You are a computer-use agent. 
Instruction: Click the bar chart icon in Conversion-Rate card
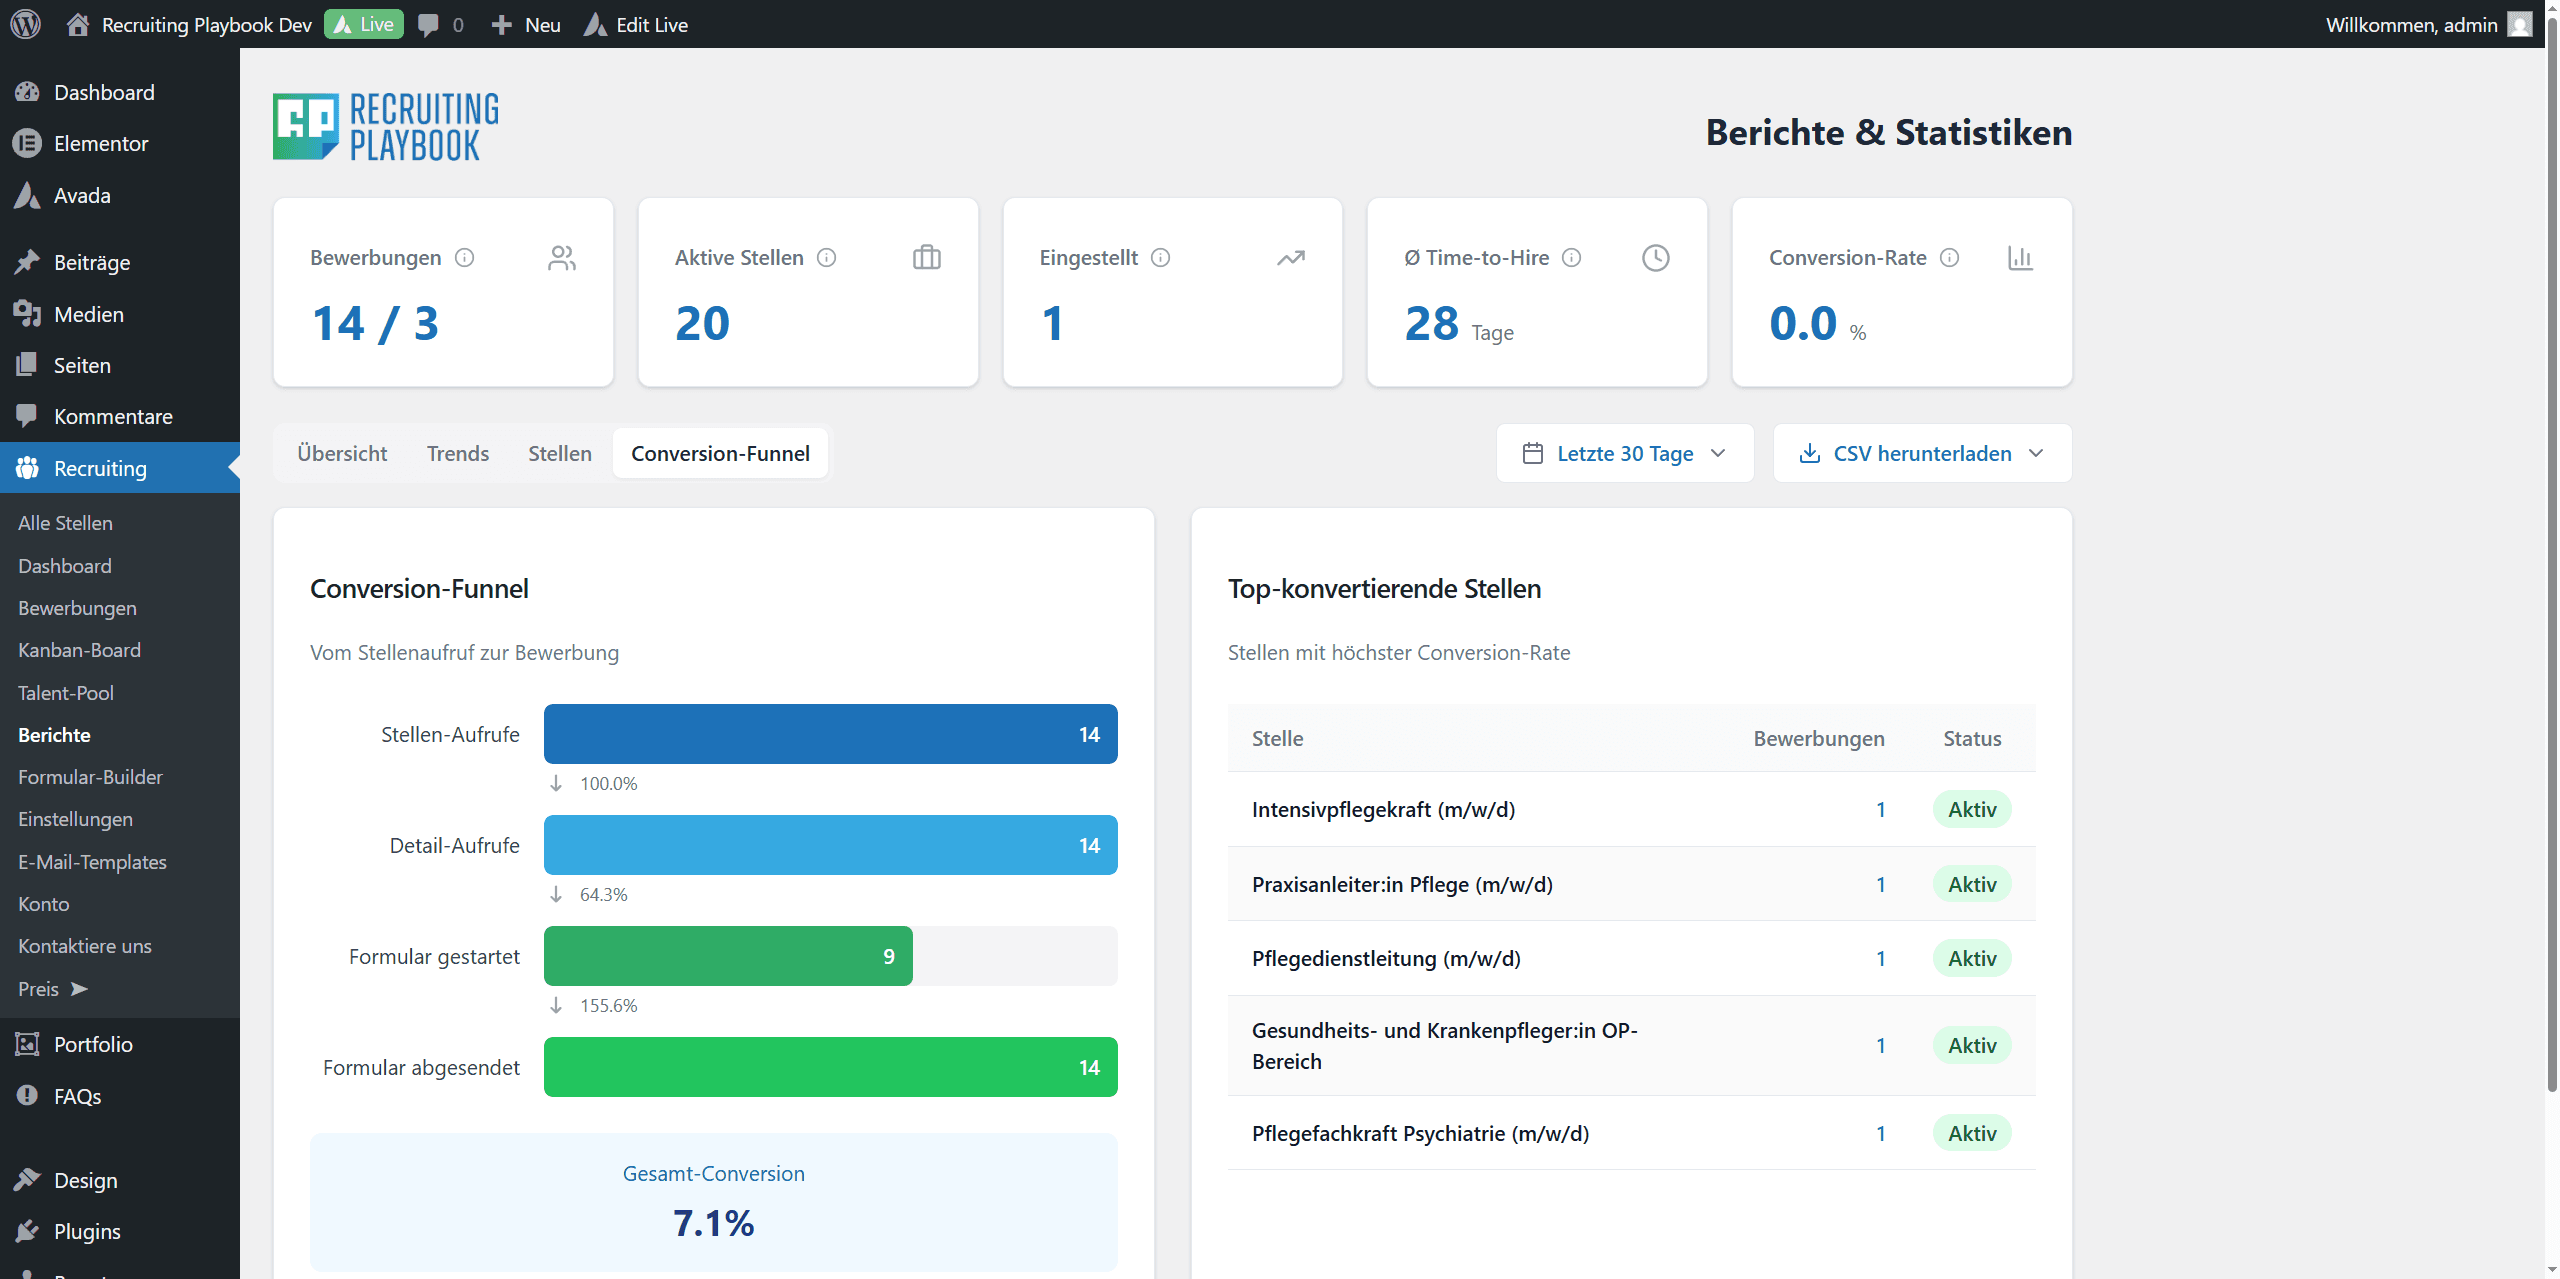(x=2019, y=258)
